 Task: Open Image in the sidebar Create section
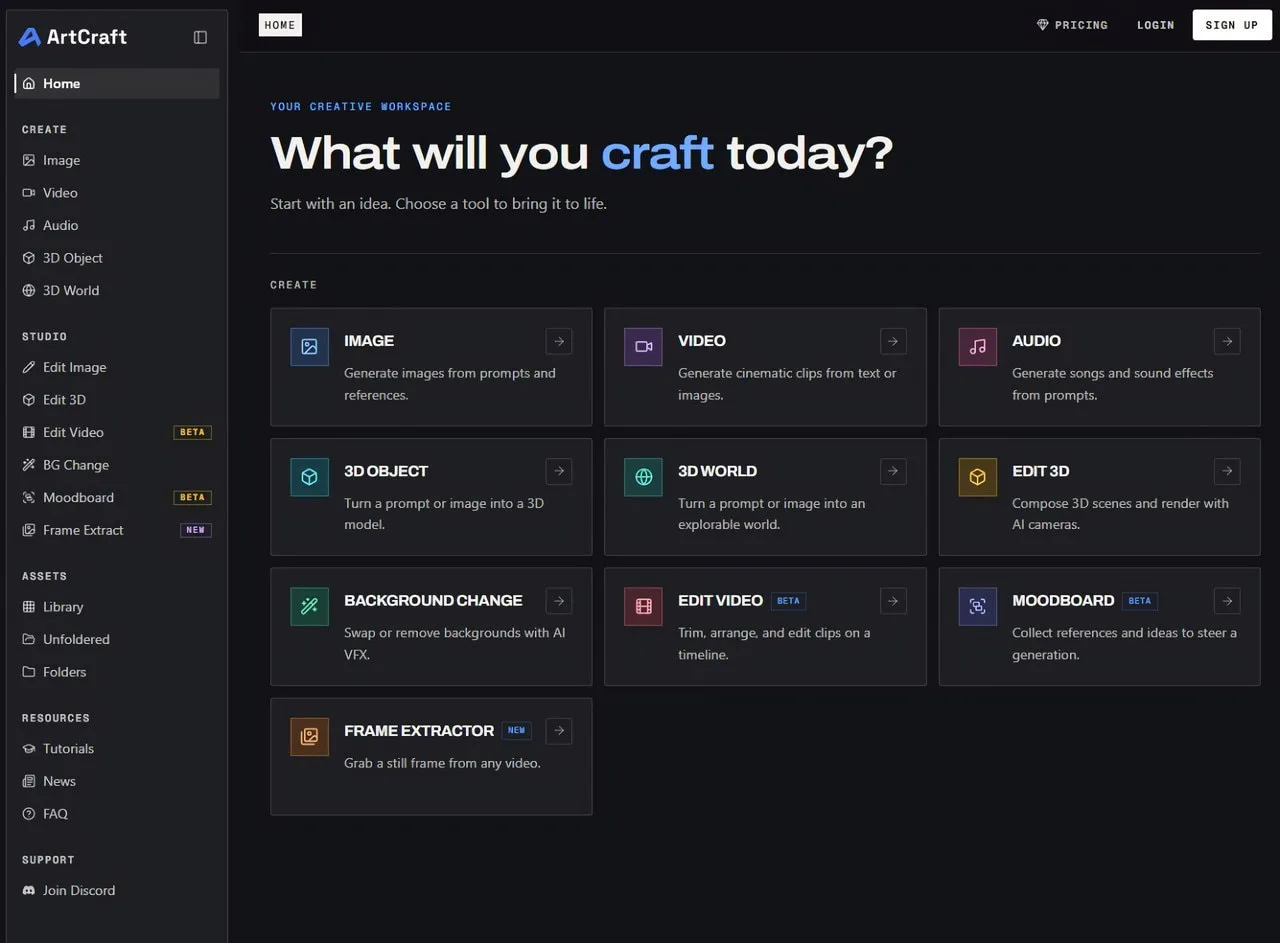(117, 160)
